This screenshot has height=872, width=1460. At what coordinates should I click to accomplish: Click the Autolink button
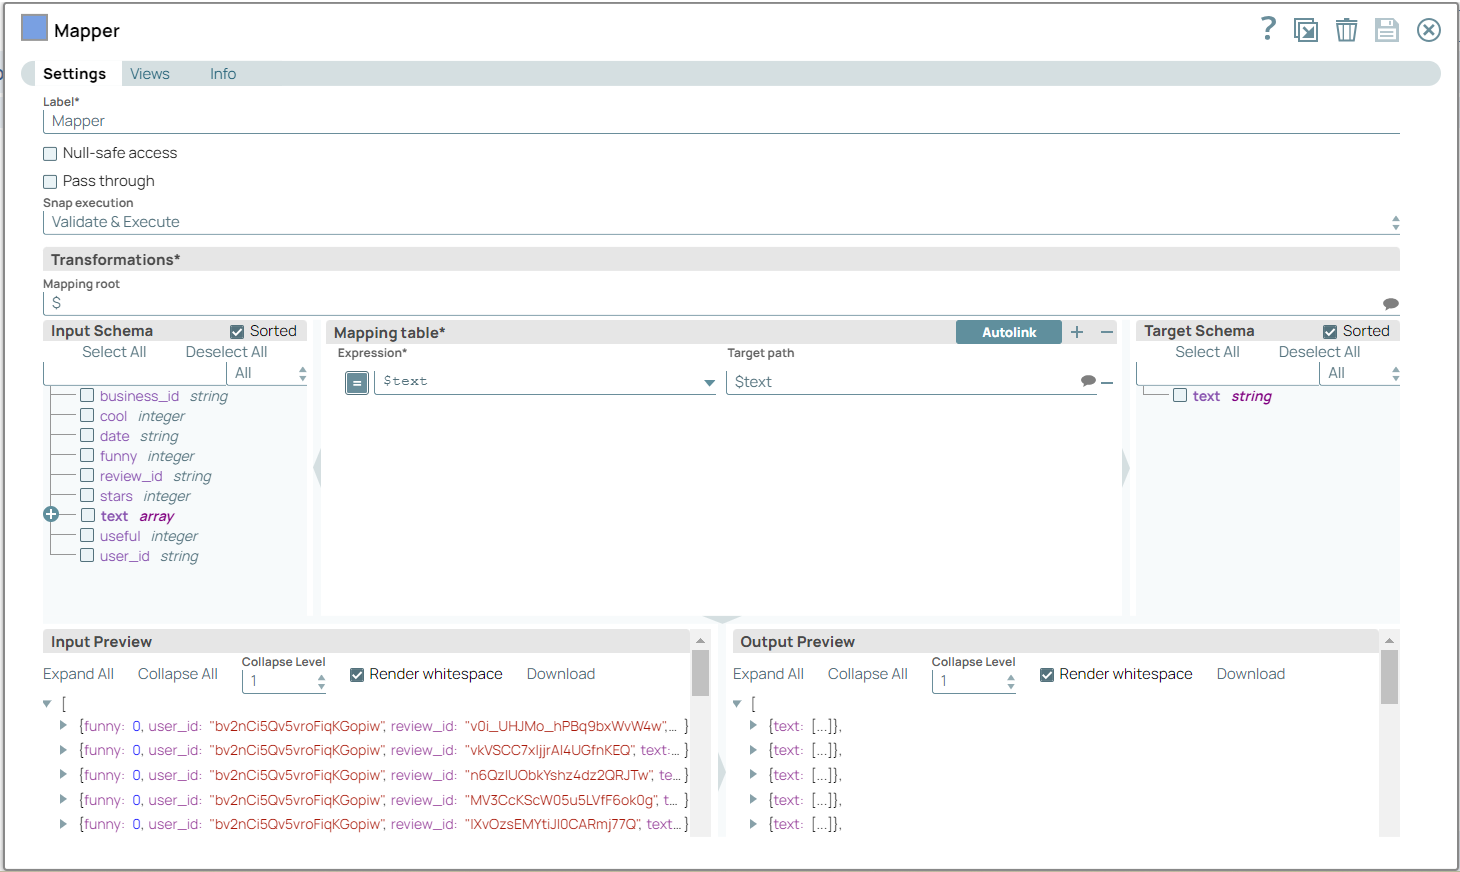pos(1008,331)
